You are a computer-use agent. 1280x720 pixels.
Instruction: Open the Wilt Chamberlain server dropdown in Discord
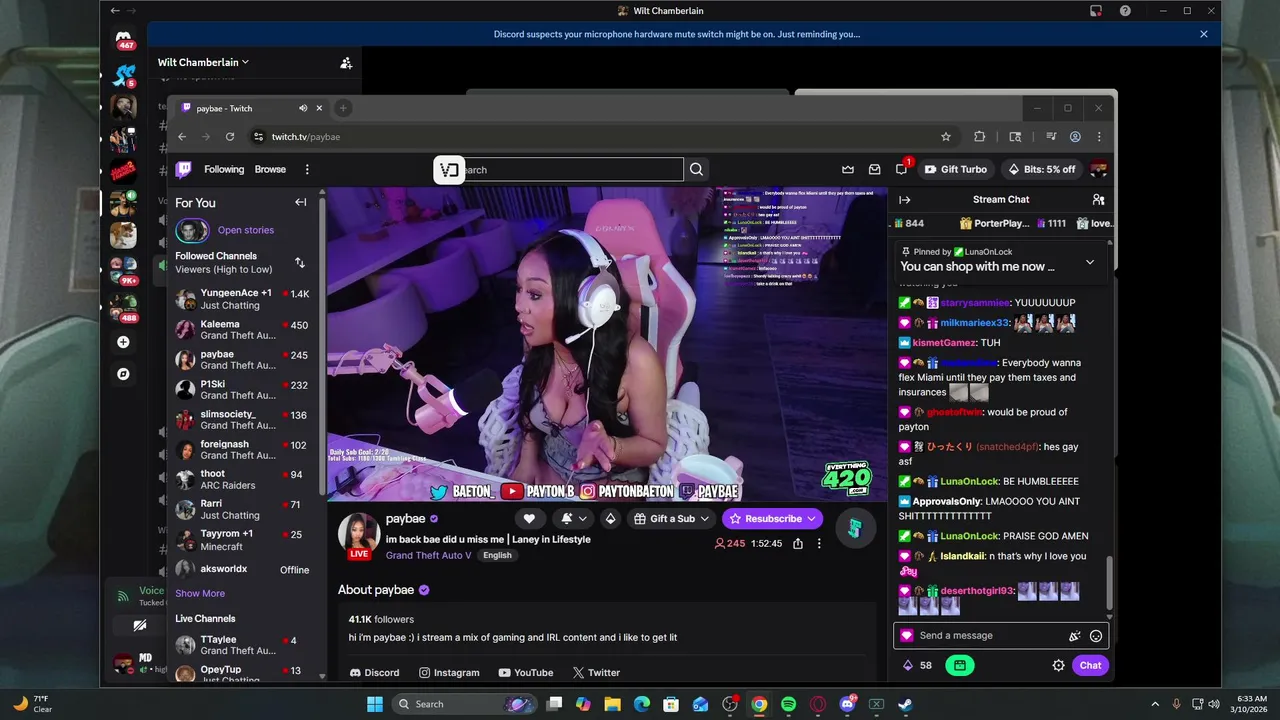point(204,62)
